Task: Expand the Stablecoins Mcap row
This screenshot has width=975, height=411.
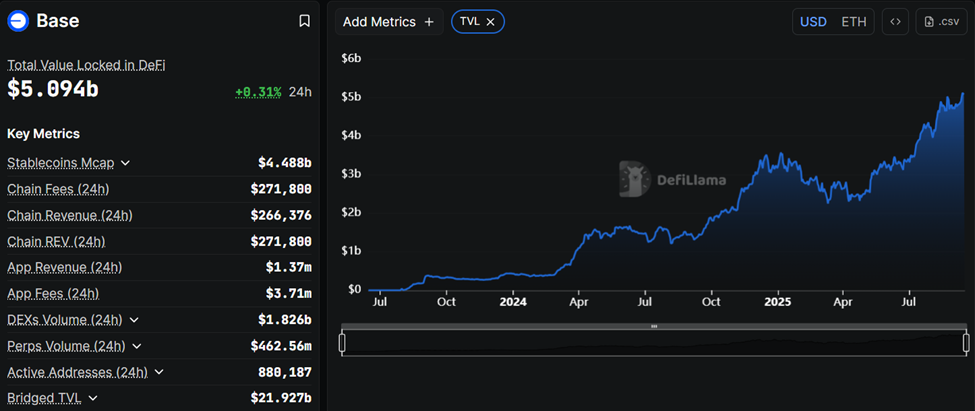Action: click(125, 163)
